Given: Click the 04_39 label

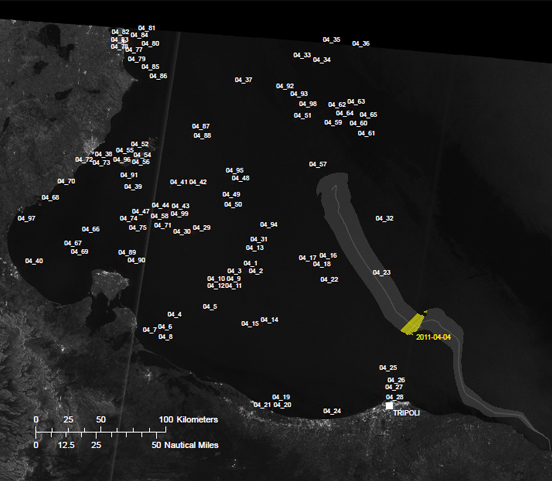Looking at the screenshot, I should pos(133,187).
